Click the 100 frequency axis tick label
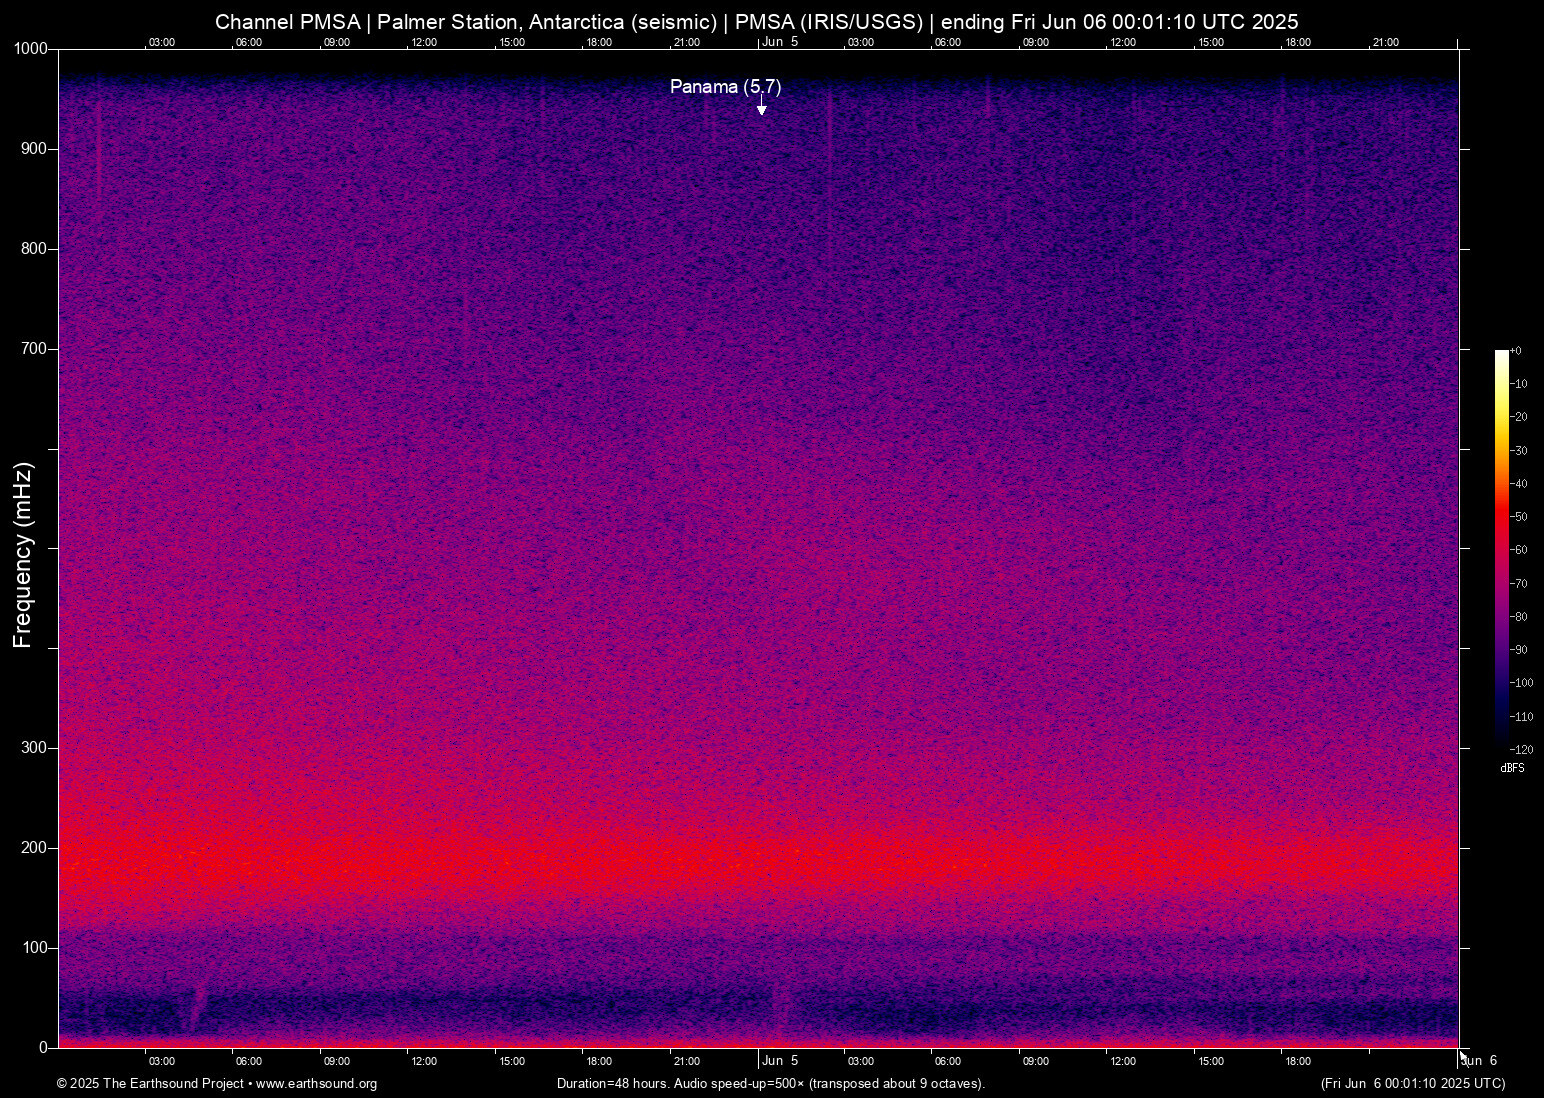 click(x=34, y=948)
